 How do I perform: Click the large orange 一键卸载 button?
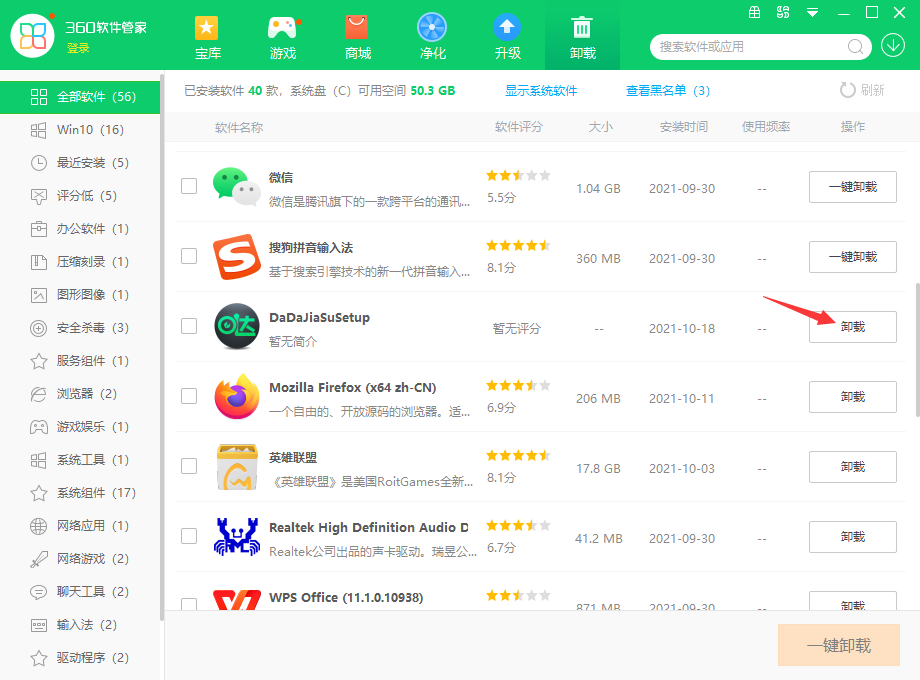tap(838, 645)
